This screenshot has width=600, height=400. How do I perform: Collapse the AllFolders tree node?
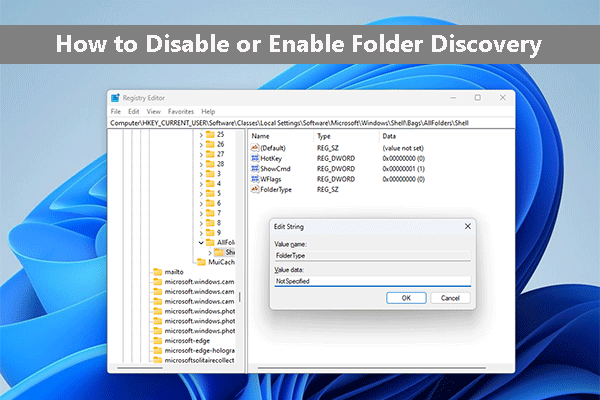tap(201, 243)
